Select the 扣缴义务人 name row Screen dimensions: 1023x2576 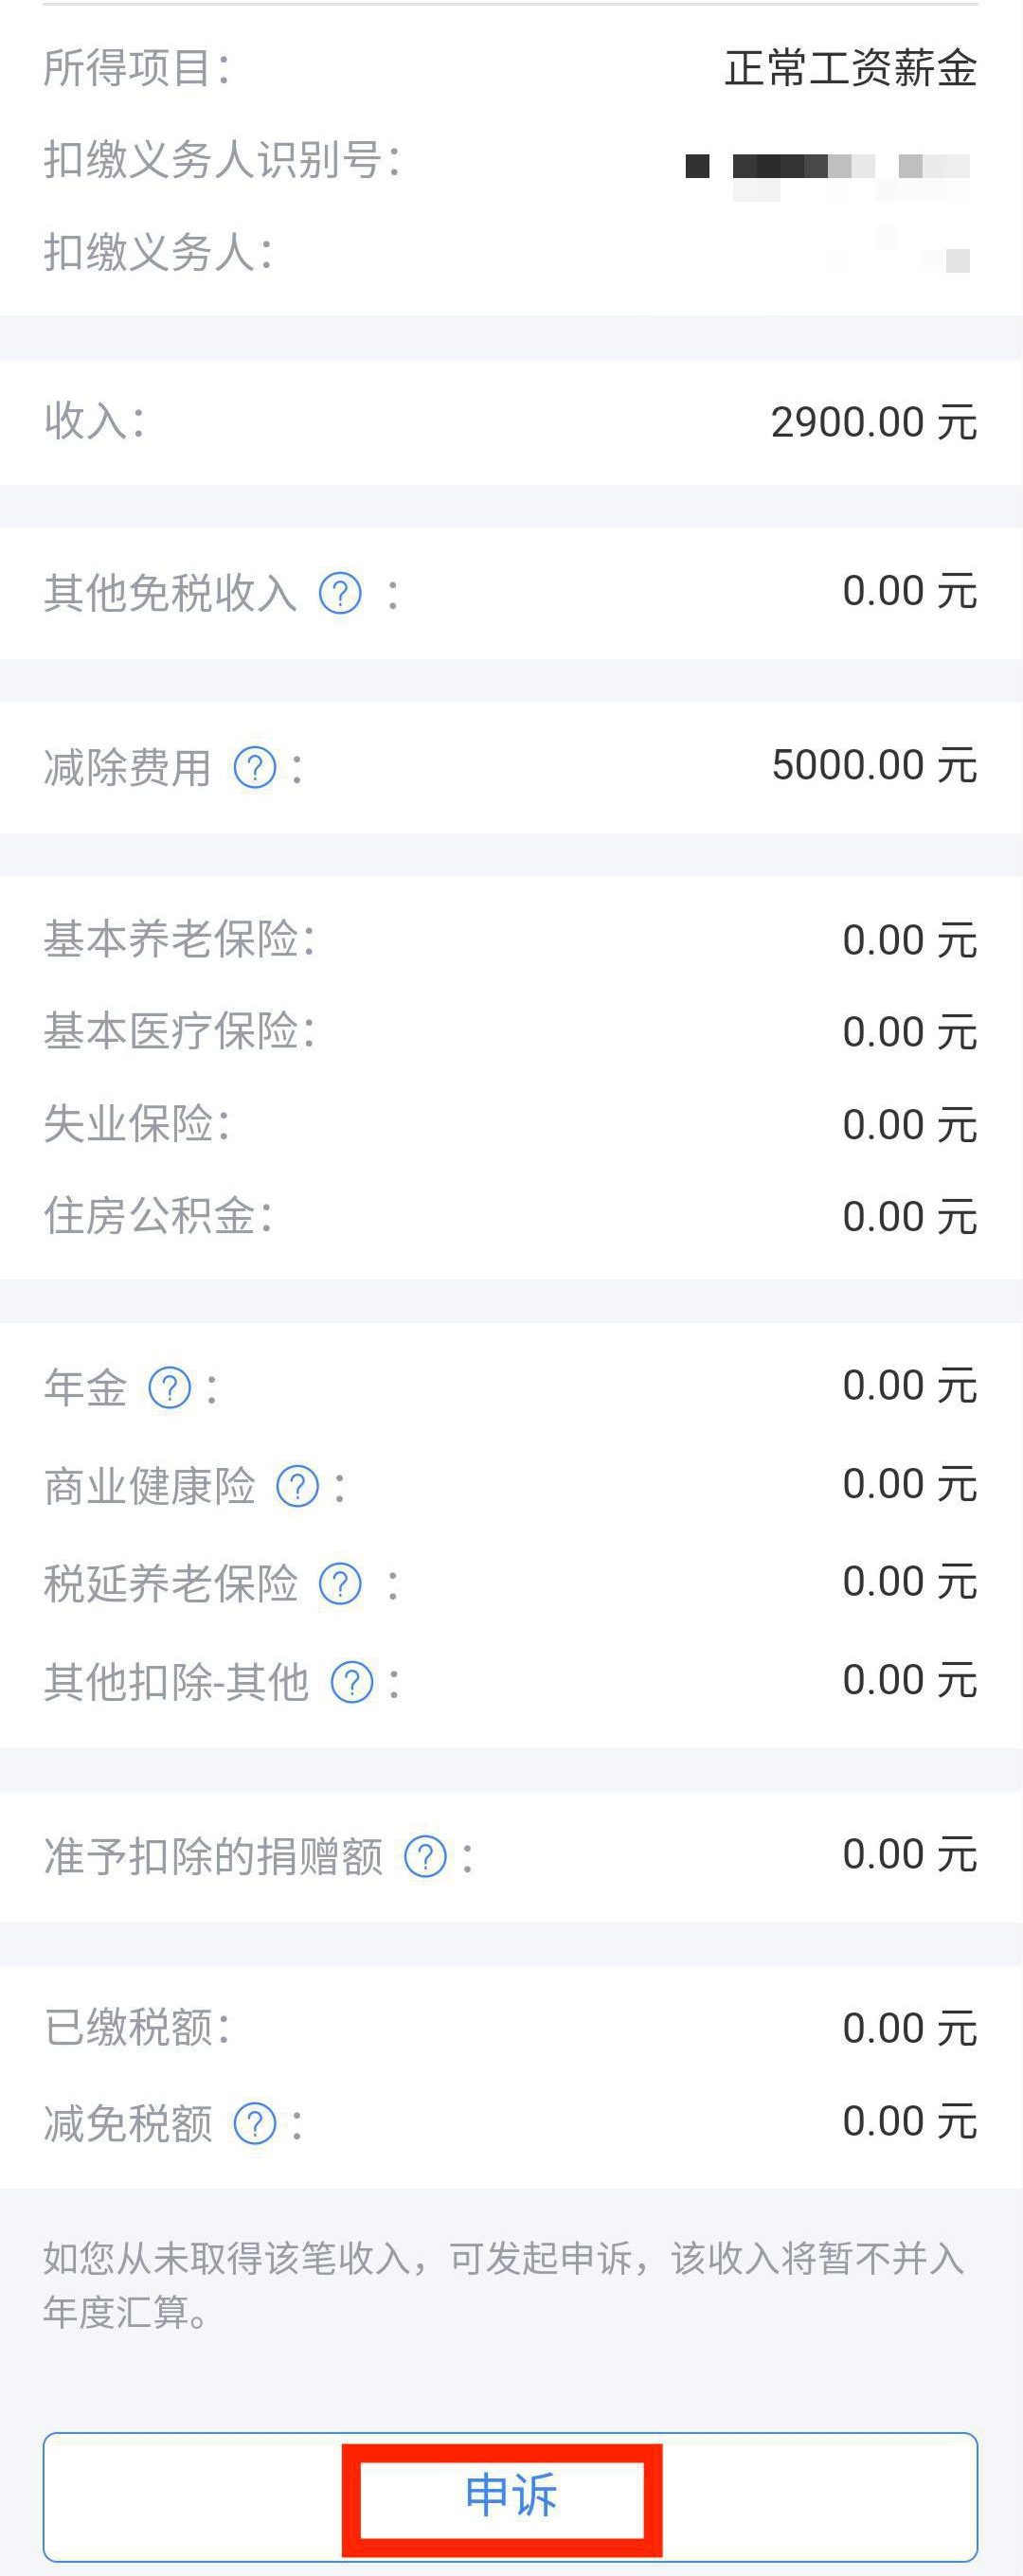tap(511, 252)
